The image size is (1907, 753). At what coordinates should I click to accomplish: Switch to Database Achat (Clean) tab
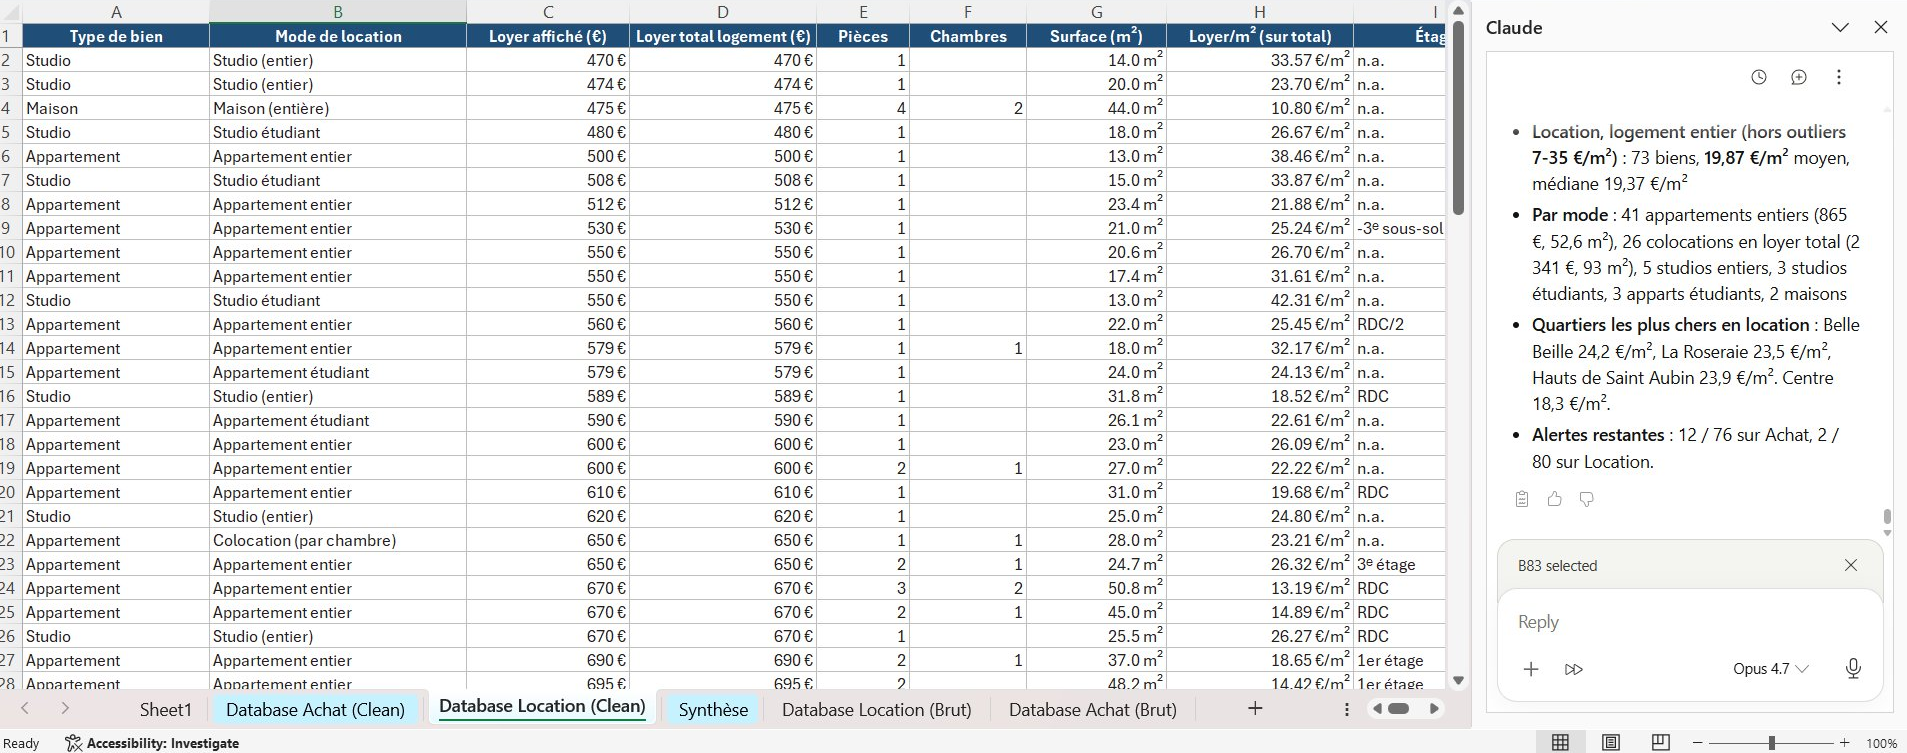coord(315,710)
